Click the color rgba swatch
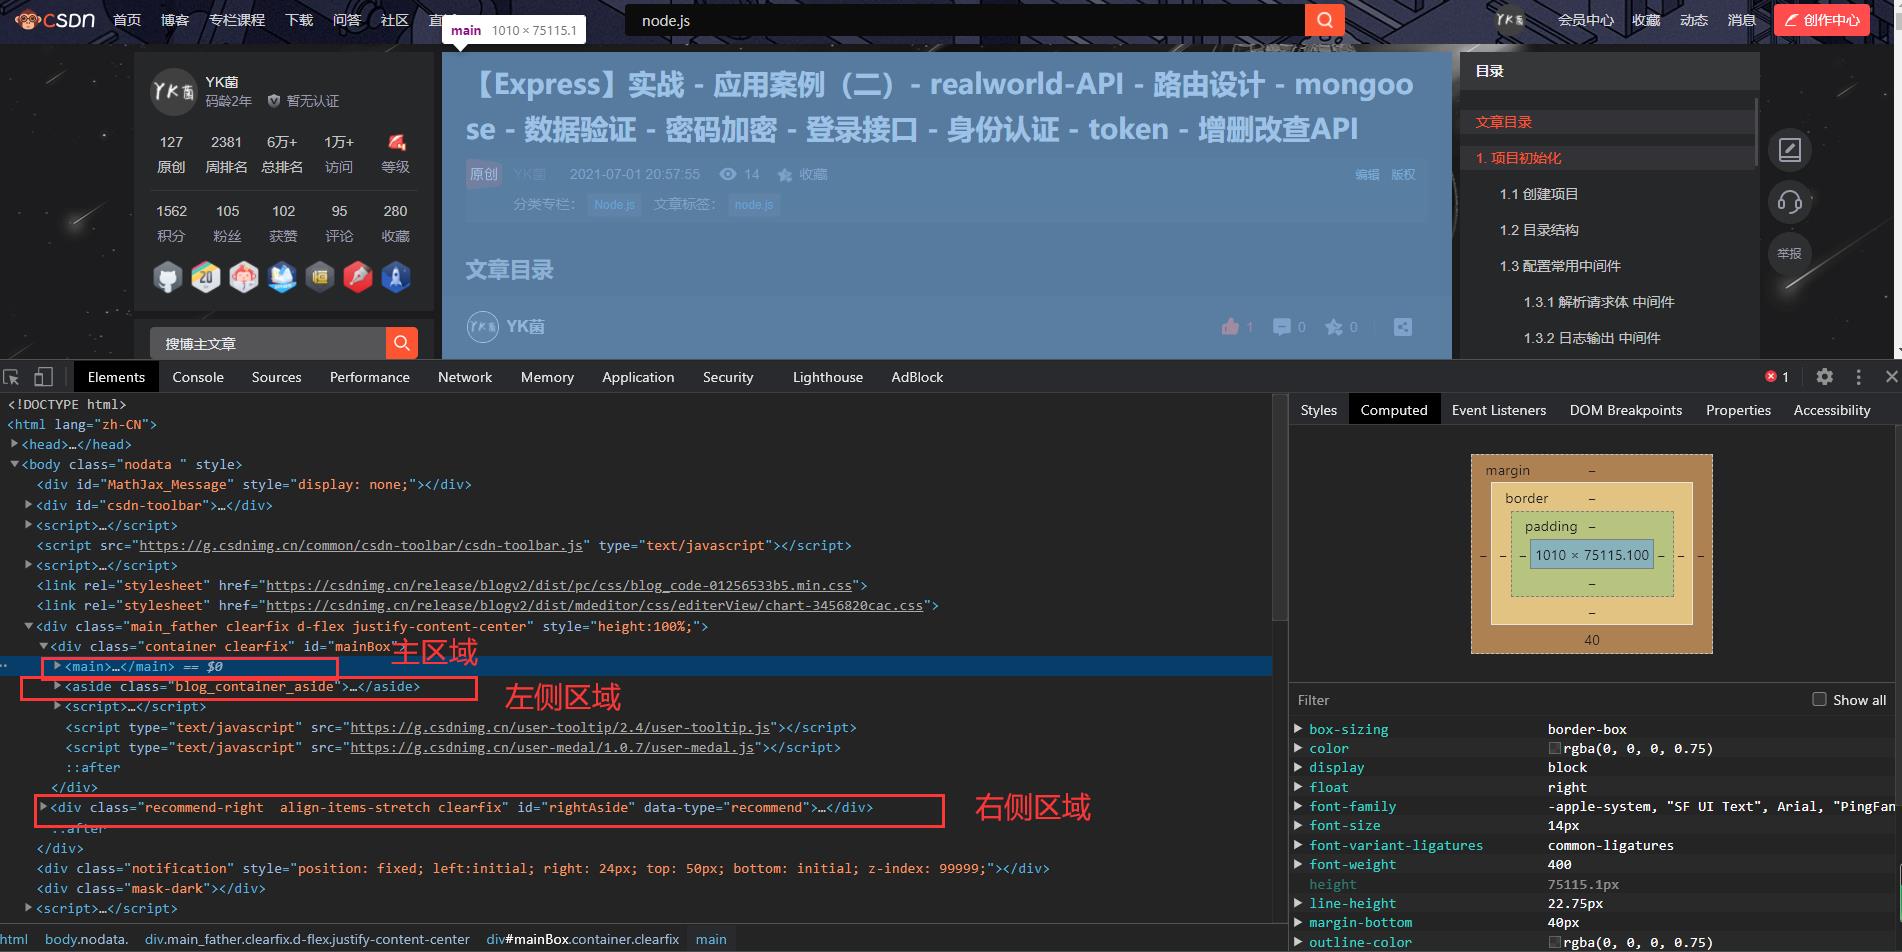The image size is (1902, 952). click(x=1554, y=748)
